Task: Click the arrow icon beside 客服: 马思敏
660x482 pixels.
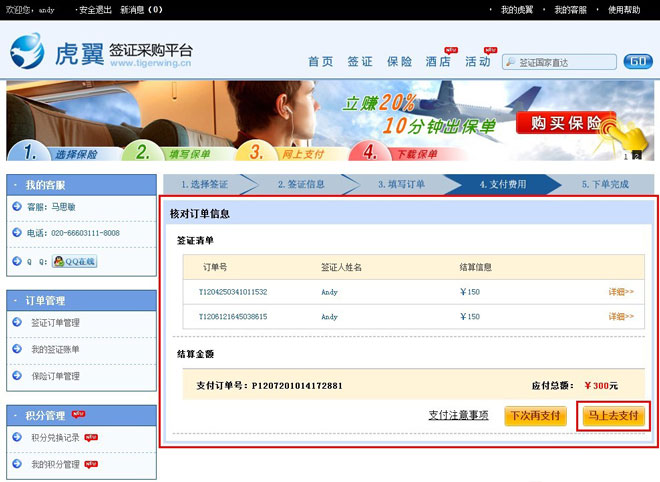Action: [x=17, y=206]
